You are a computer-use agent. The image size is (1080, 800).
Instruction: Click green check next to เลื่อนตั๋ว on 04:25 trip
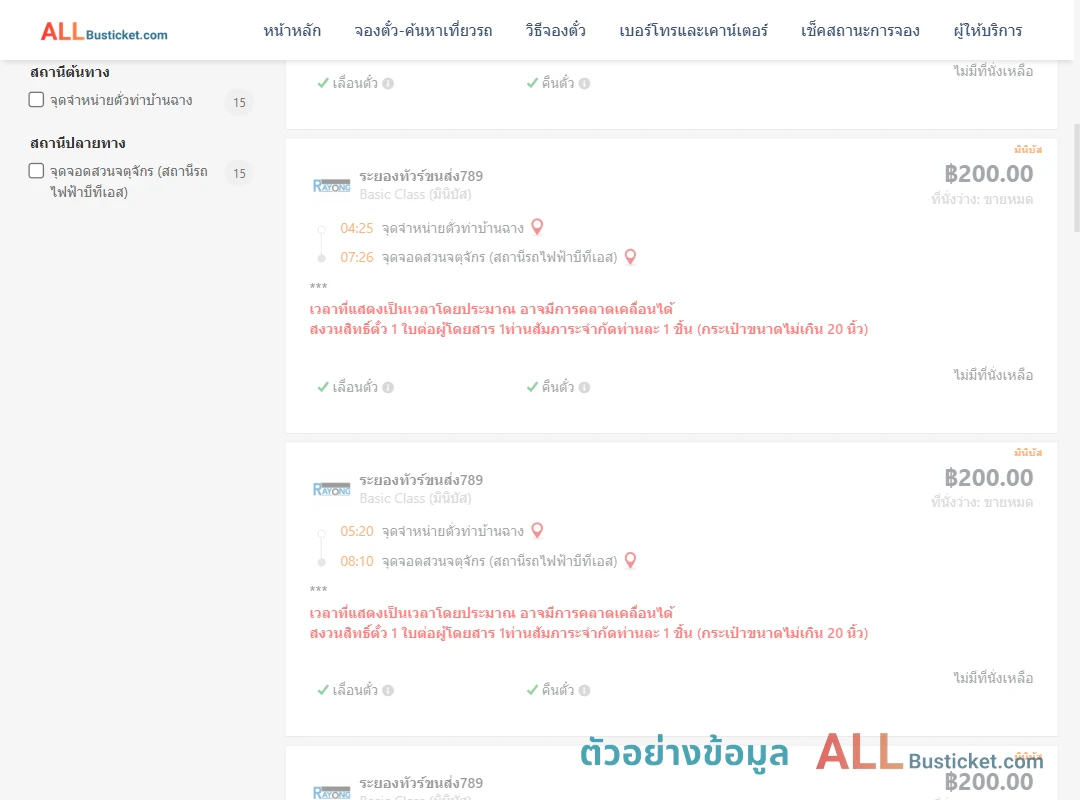322,387
